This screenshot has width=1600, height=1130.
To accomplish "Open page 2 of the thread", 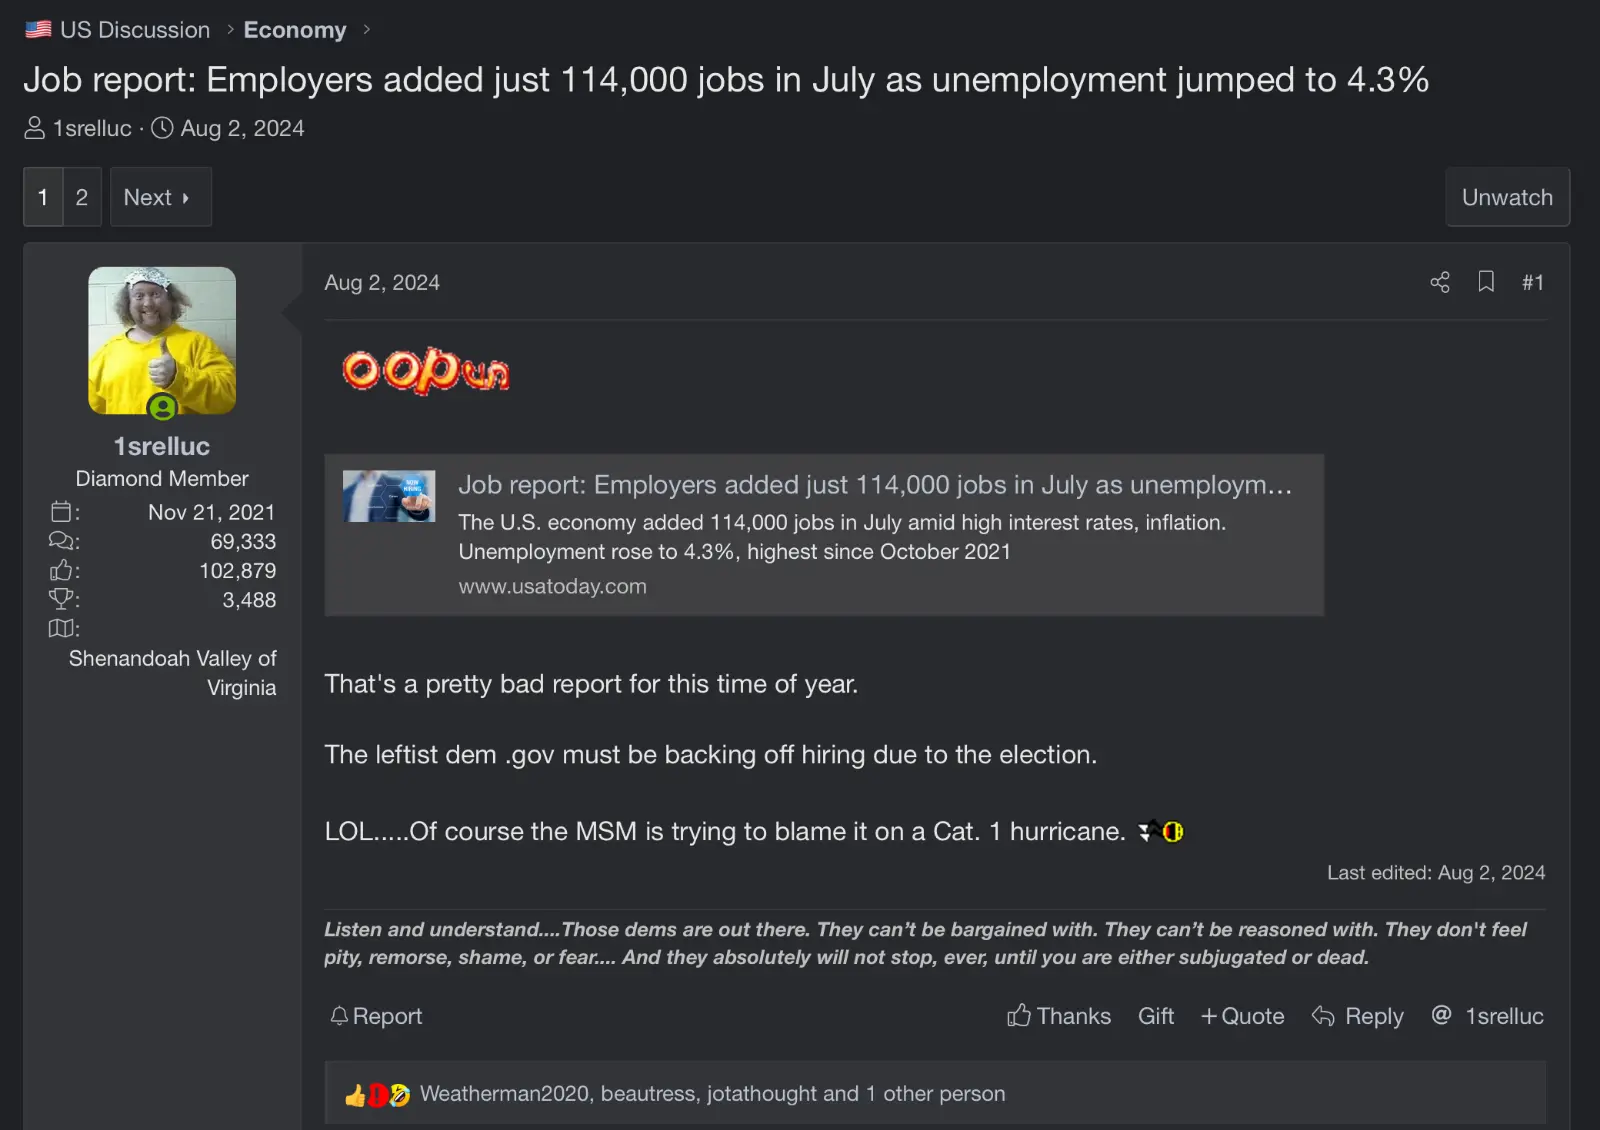I will click(x=82, y=197).
